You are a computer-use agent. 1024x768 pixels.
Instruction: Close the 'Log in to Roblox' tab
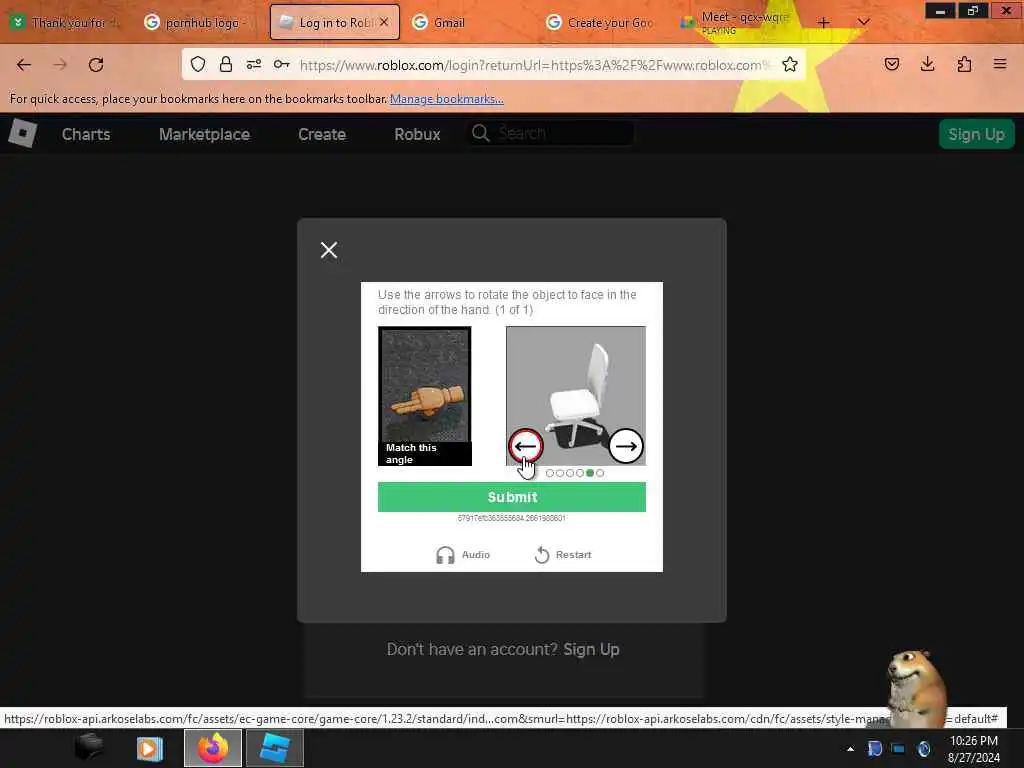(x=384, y=22)
